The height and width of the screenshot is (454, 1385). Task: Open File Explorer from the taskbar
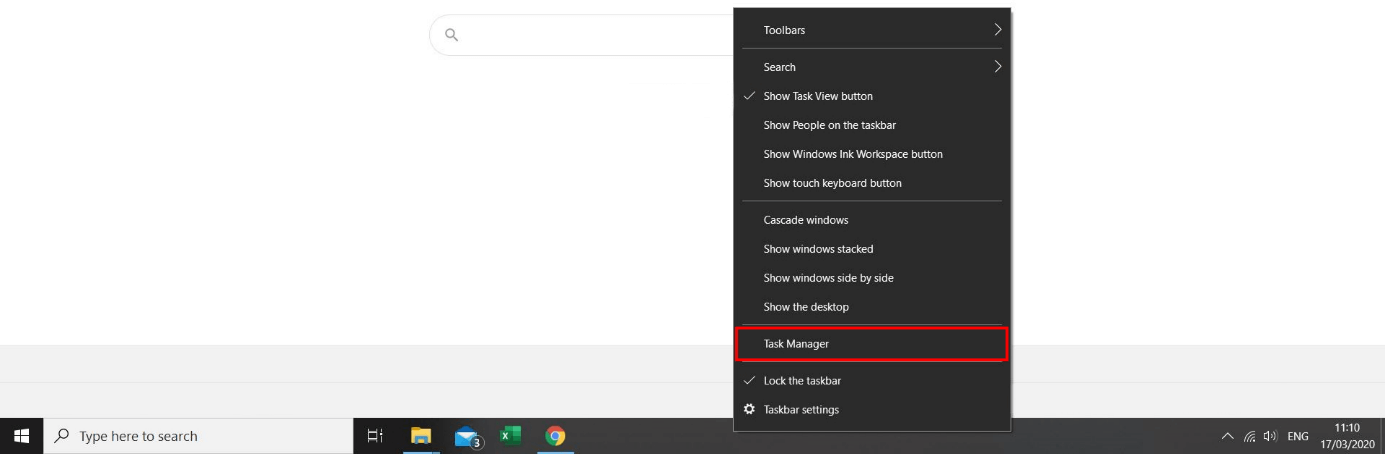[421, 436]
